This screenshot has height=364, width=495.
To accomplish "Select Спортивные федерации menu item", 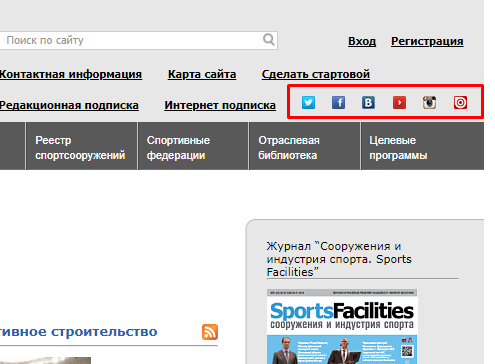I will tap(193, 146).
